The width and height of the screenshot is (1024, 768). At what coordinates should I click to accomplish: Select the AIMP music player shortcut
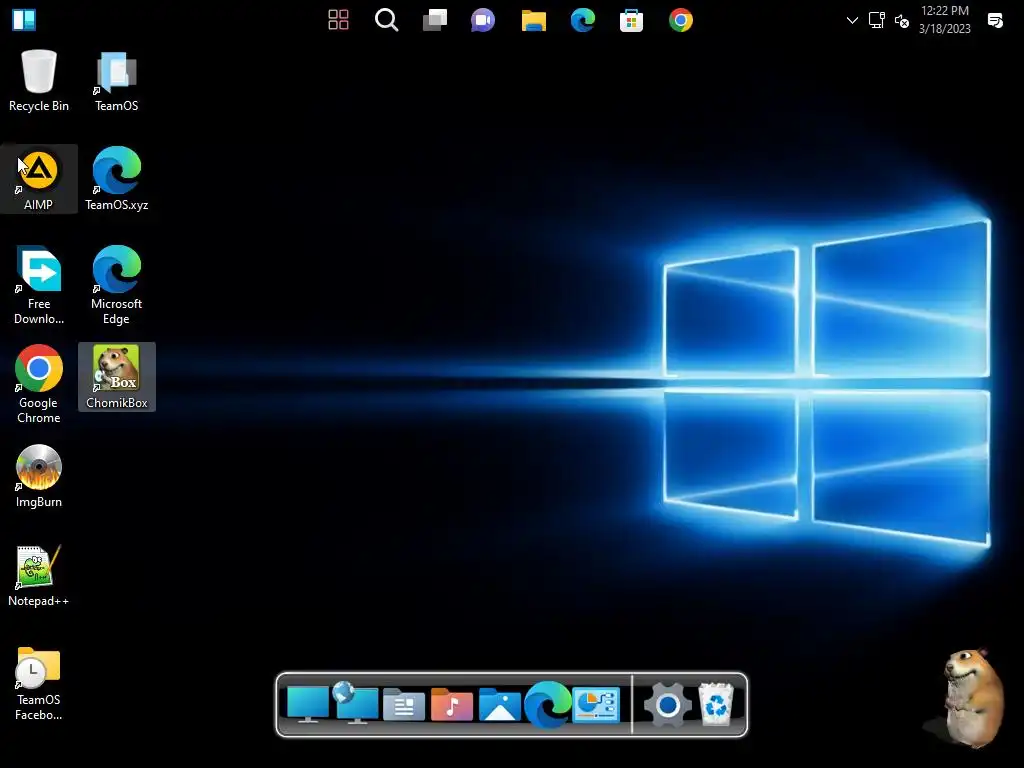(x=39, y=179)
